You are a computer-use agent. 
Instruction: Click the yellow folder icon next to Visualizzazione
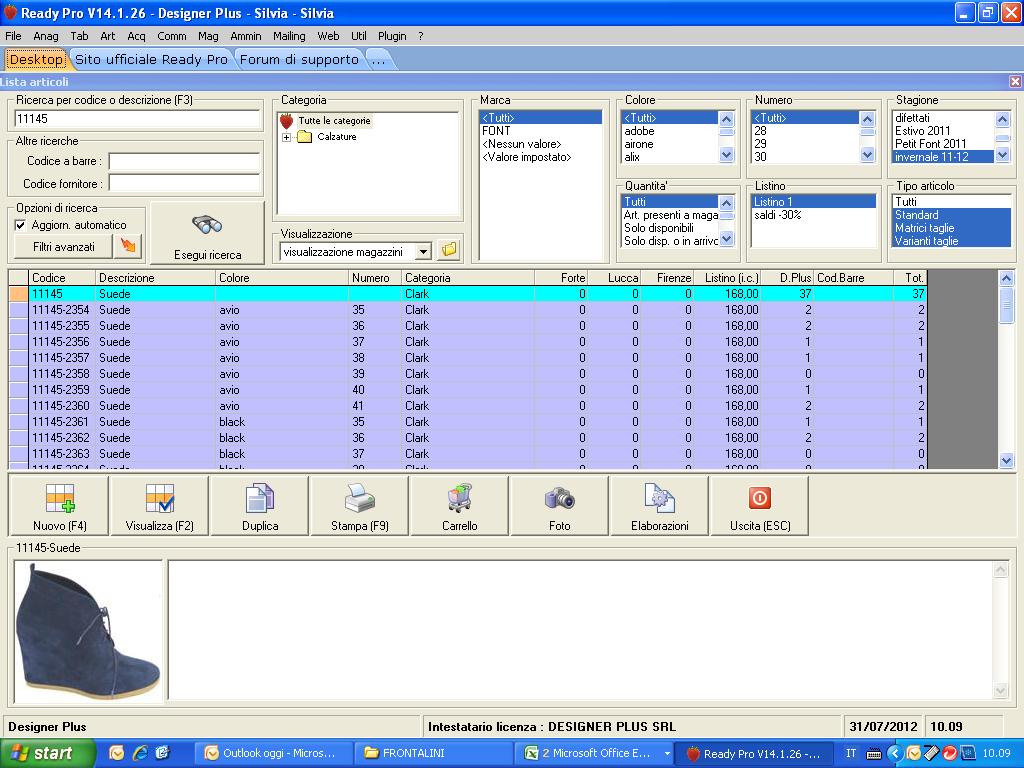point(449,250)
